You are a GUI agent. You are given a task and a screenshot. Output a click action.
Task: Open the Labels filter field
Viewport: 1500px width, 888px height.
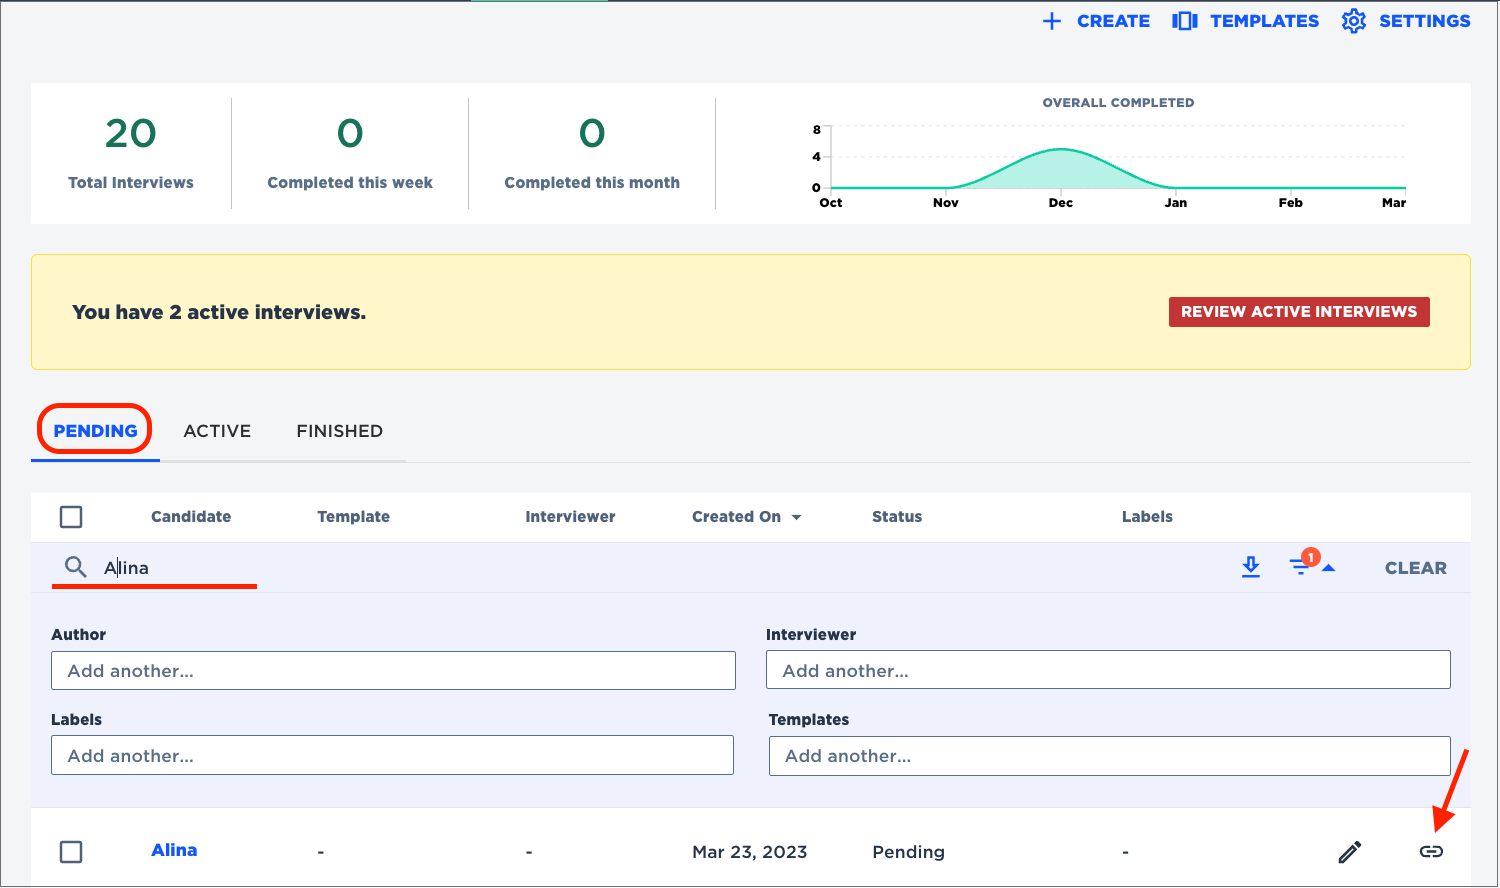point(392,755)
